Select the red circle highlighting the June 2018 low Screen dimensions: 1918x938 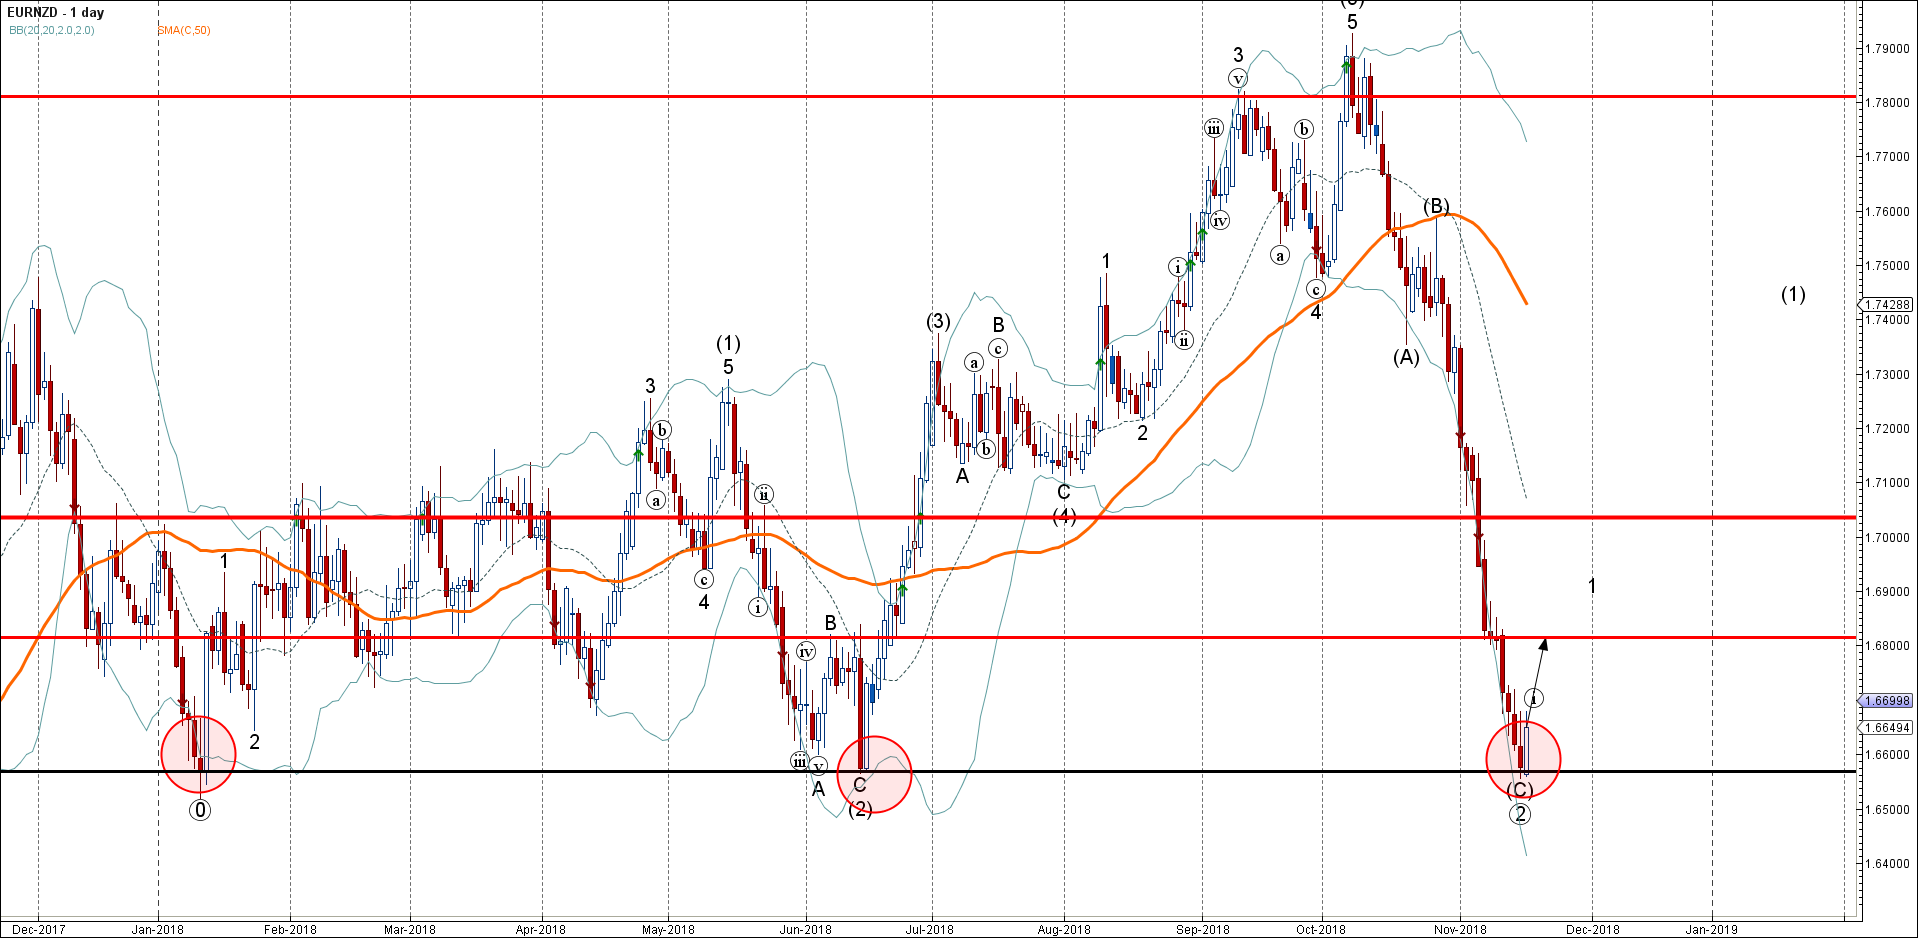click(x=874, y=774)
